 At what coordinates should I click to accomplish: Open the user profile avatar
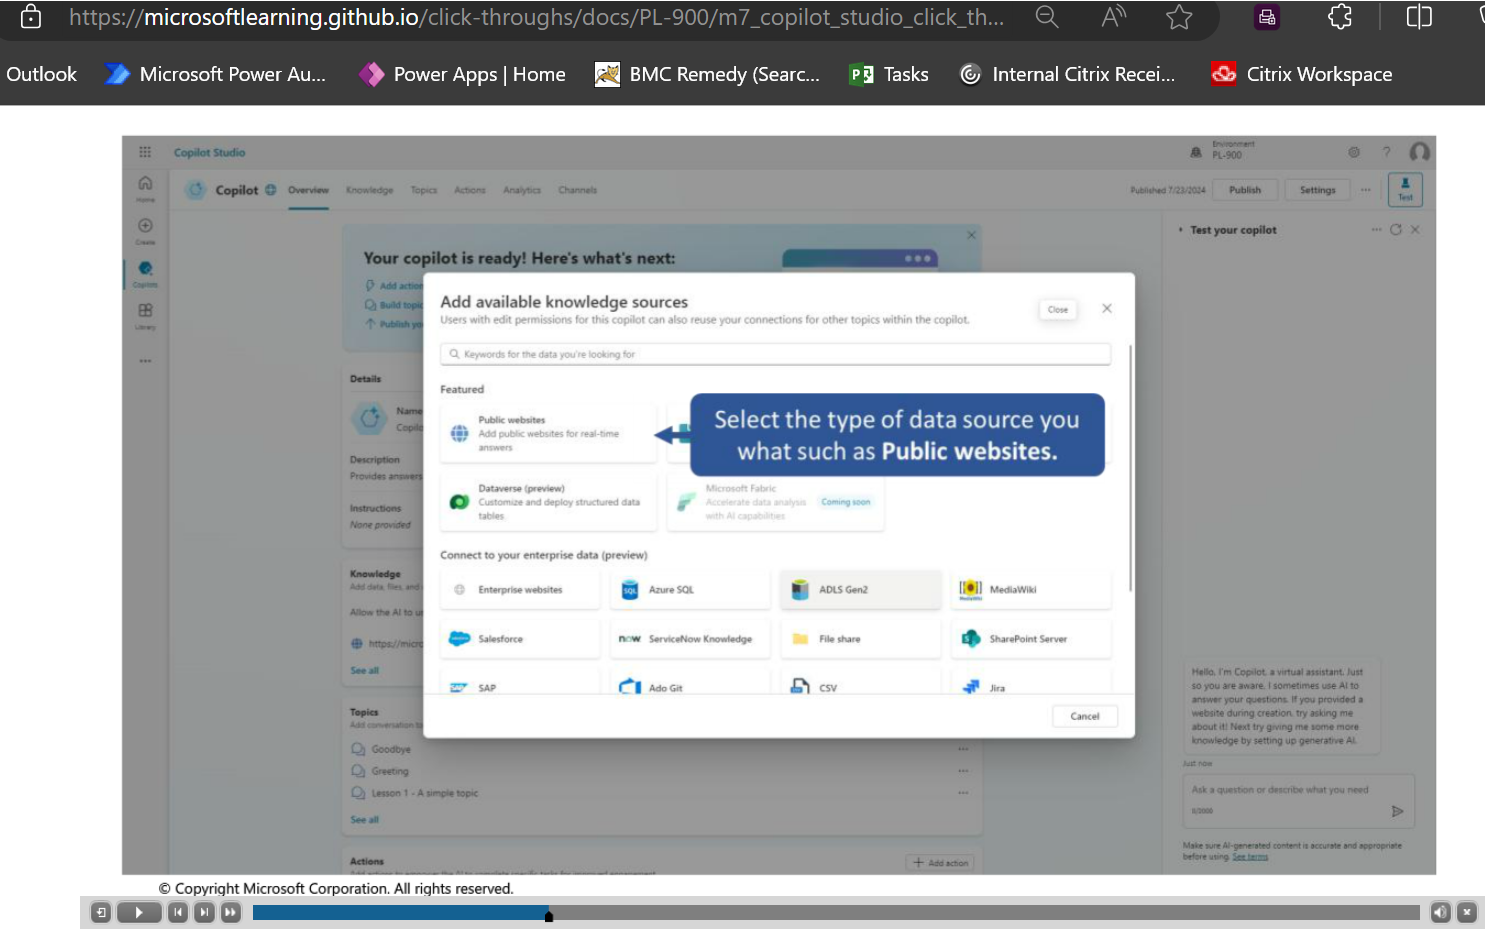[x=1420, y=152]
